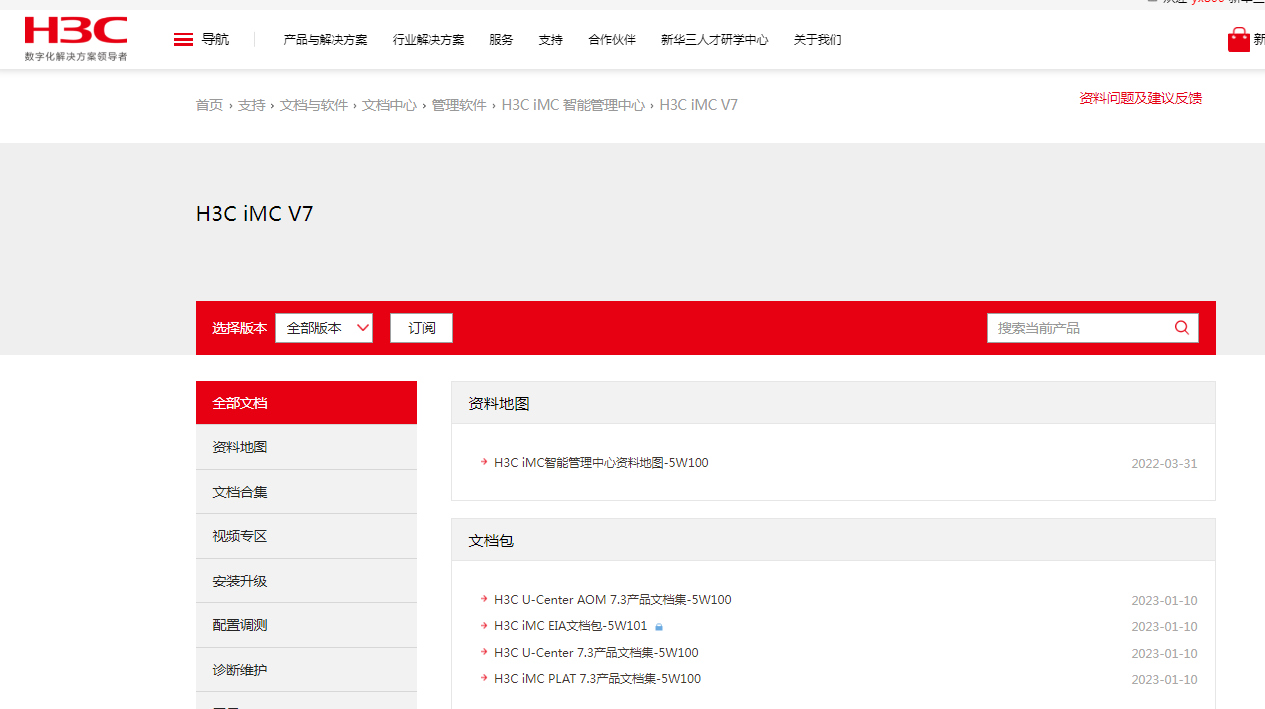1265x709 pixels.
Task: Open the hamburger navigation menu icon
Action: point(183,40)
